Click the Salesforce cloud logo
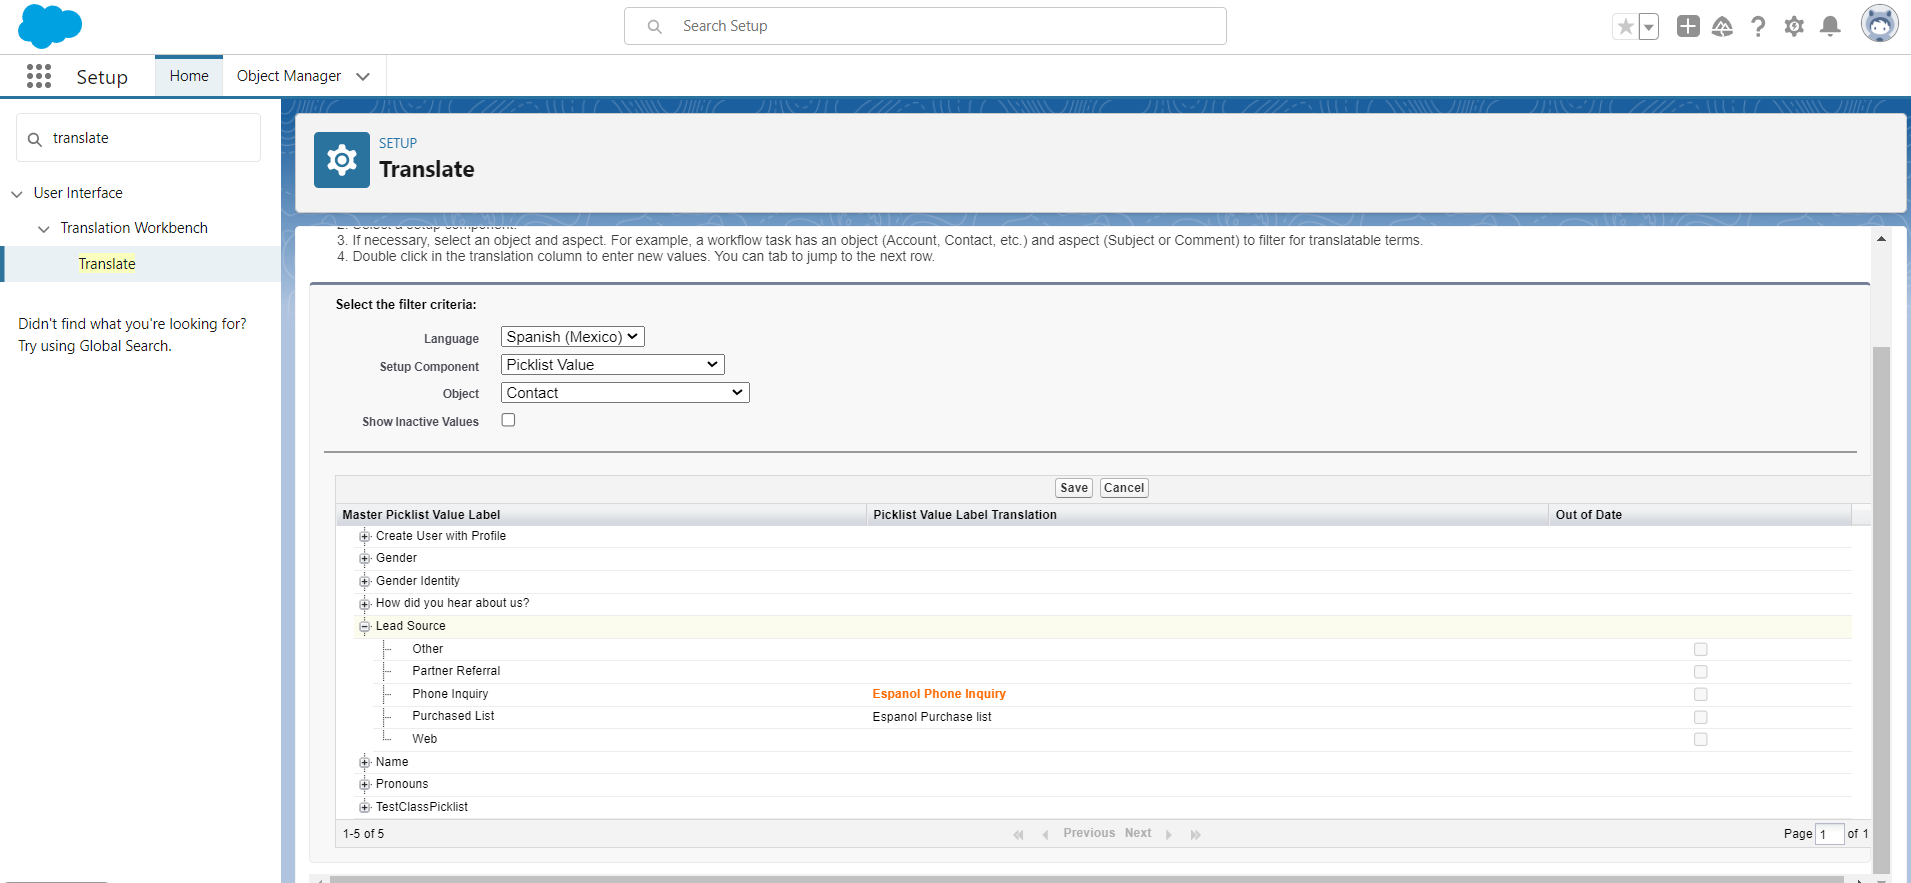This screenshot has width=1911, height=883. pyautogui.click(x=49, y=26)
